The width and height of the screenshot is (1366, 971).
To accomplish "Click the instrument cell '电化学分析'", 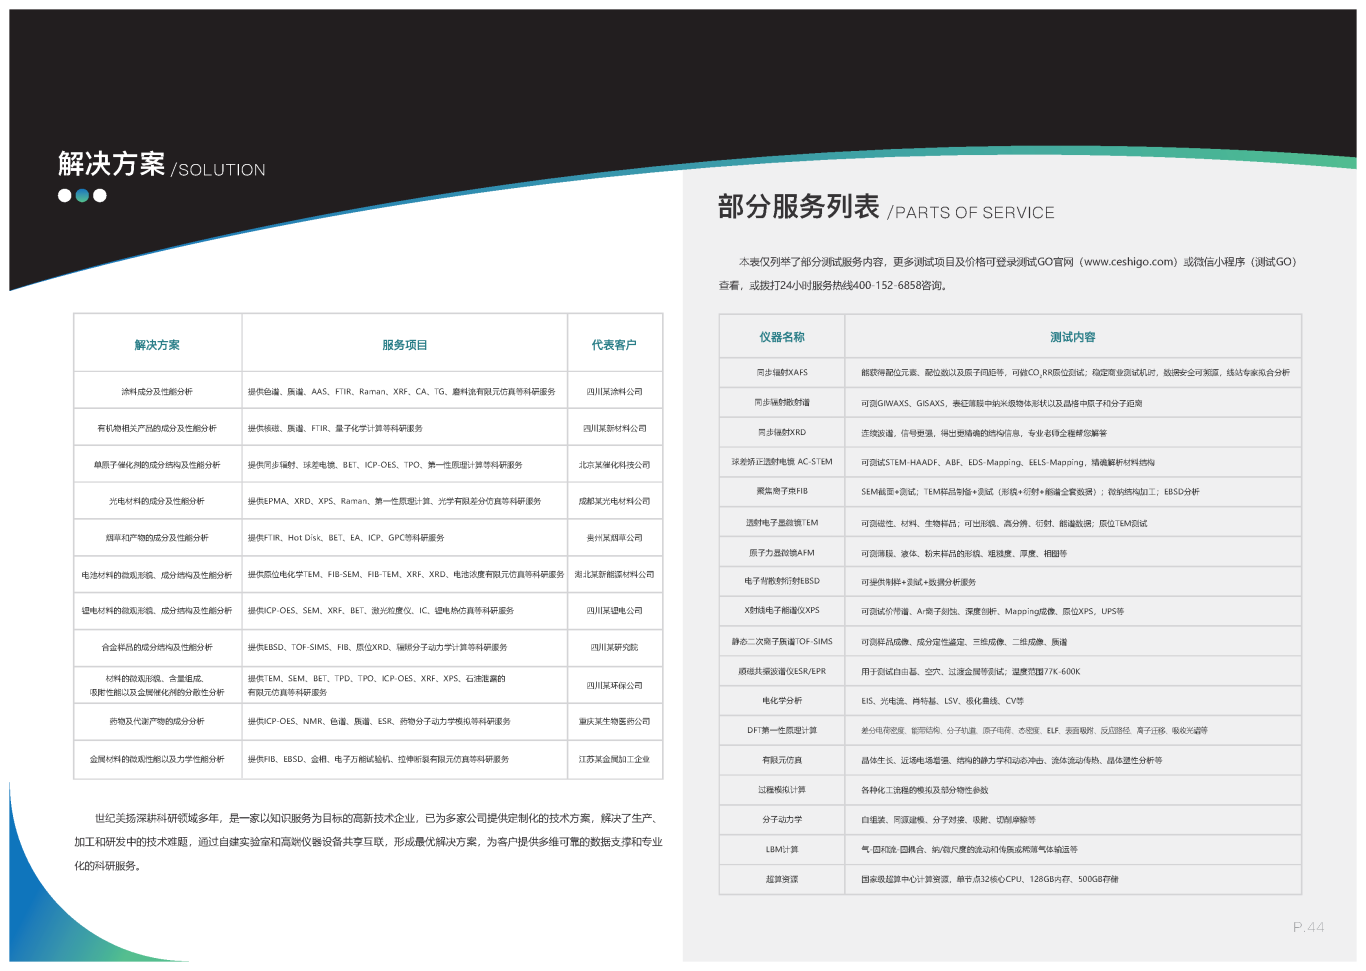I will [x=782, y=700].
